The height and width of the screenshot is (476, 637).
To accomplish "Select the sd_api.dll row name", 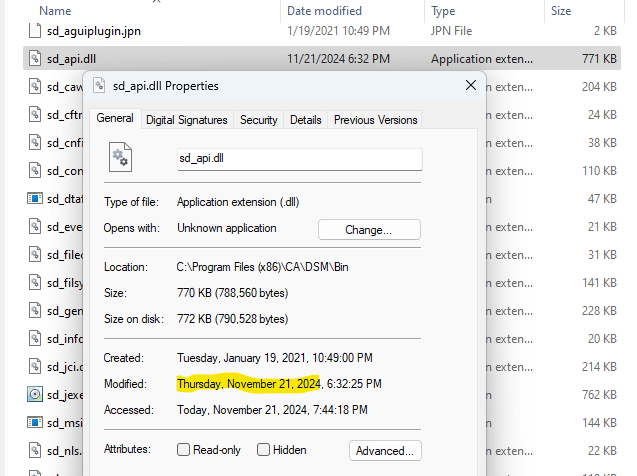I will pos(72,59).
